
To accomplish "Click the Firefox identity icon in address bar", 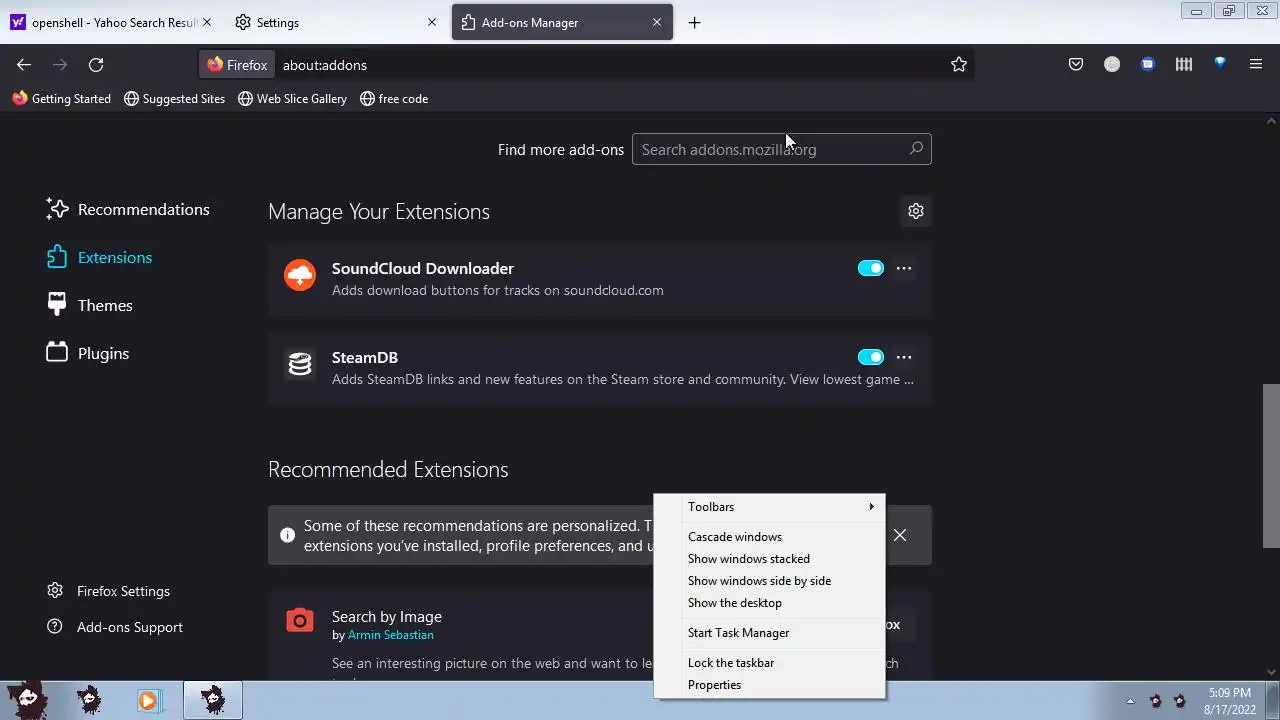I will point(238,65).
